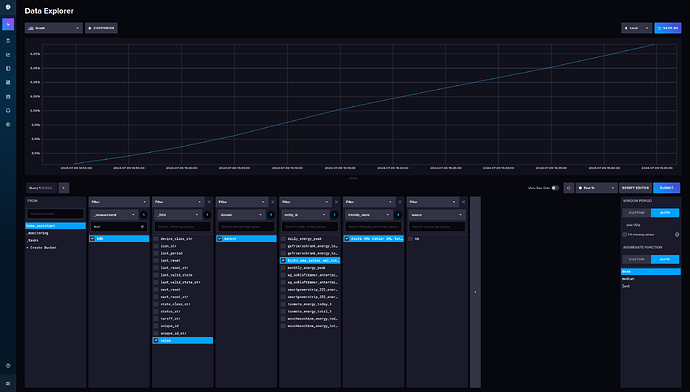
Task: Select the median aggregate function
Action: (x=651, y=279)
